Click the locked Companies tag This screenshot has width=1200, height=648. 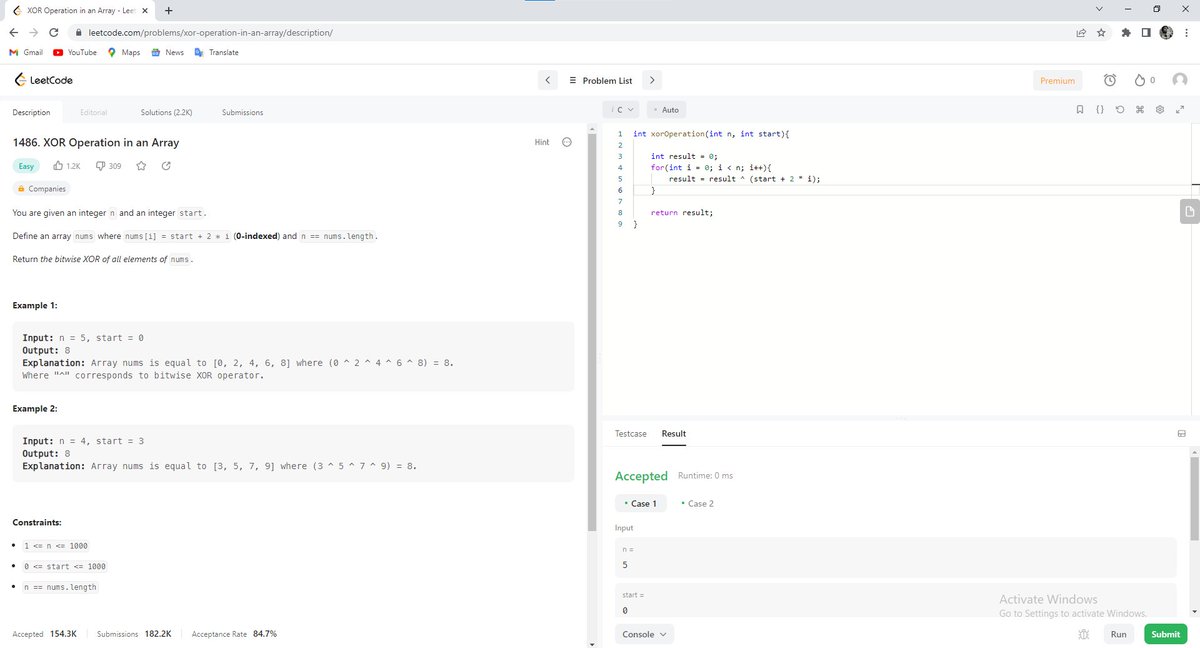tap(43, 189)
